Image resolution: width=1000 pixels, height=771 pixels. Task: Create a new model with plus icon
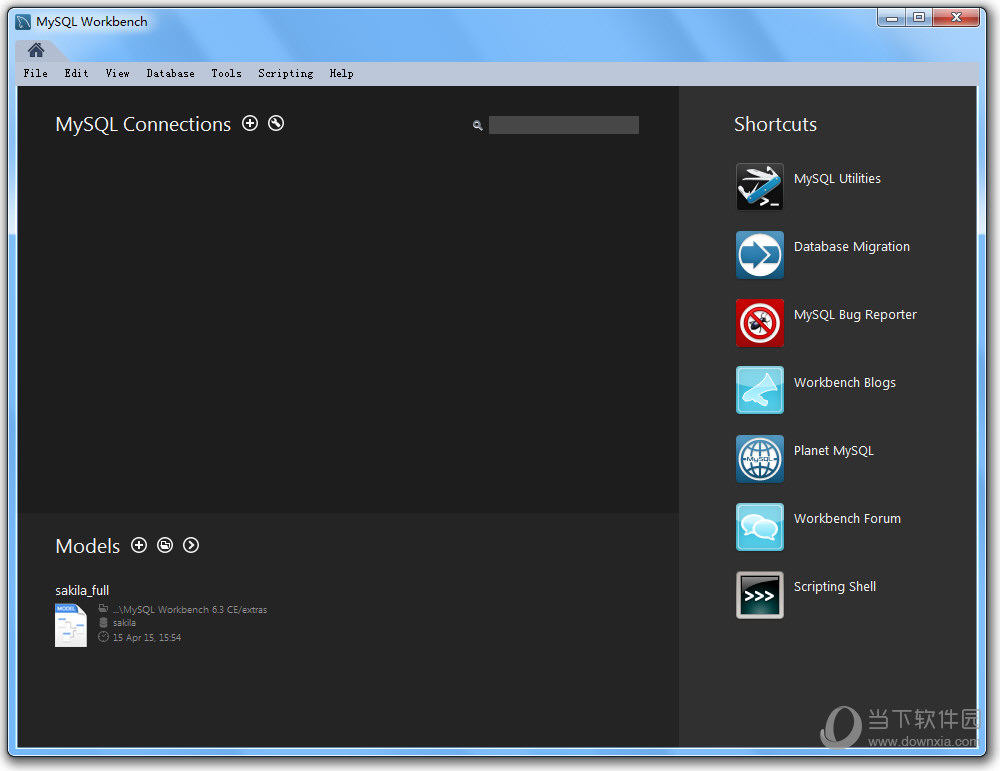tap(139, 545)
